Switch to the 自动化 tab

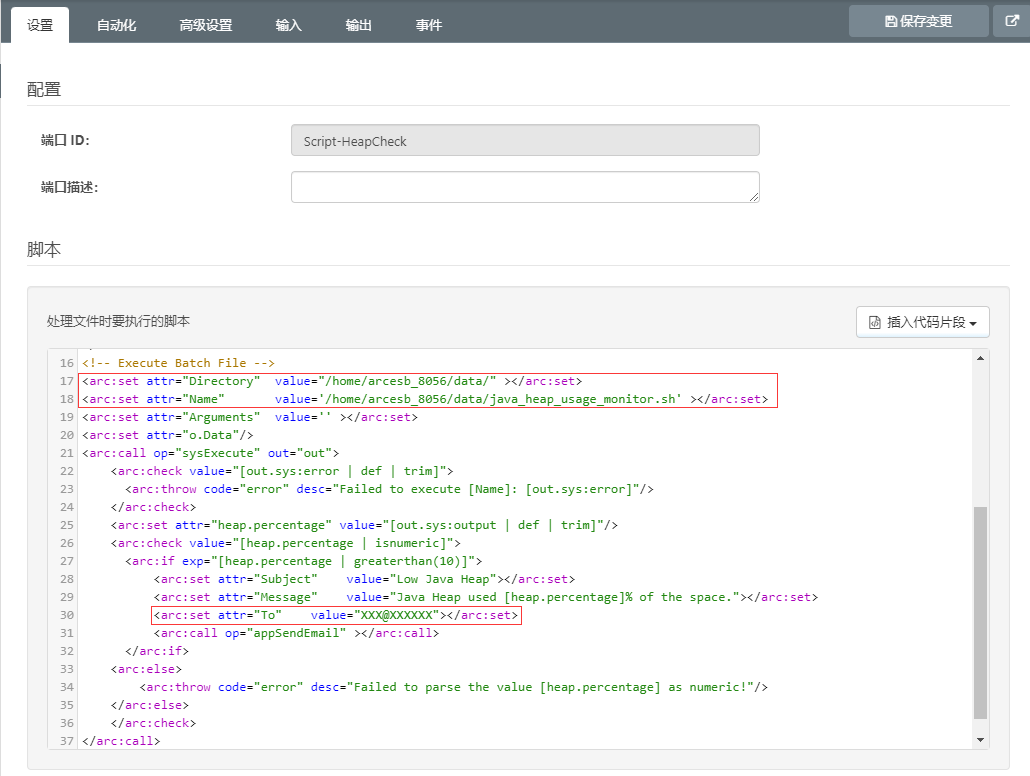[116, 25]
